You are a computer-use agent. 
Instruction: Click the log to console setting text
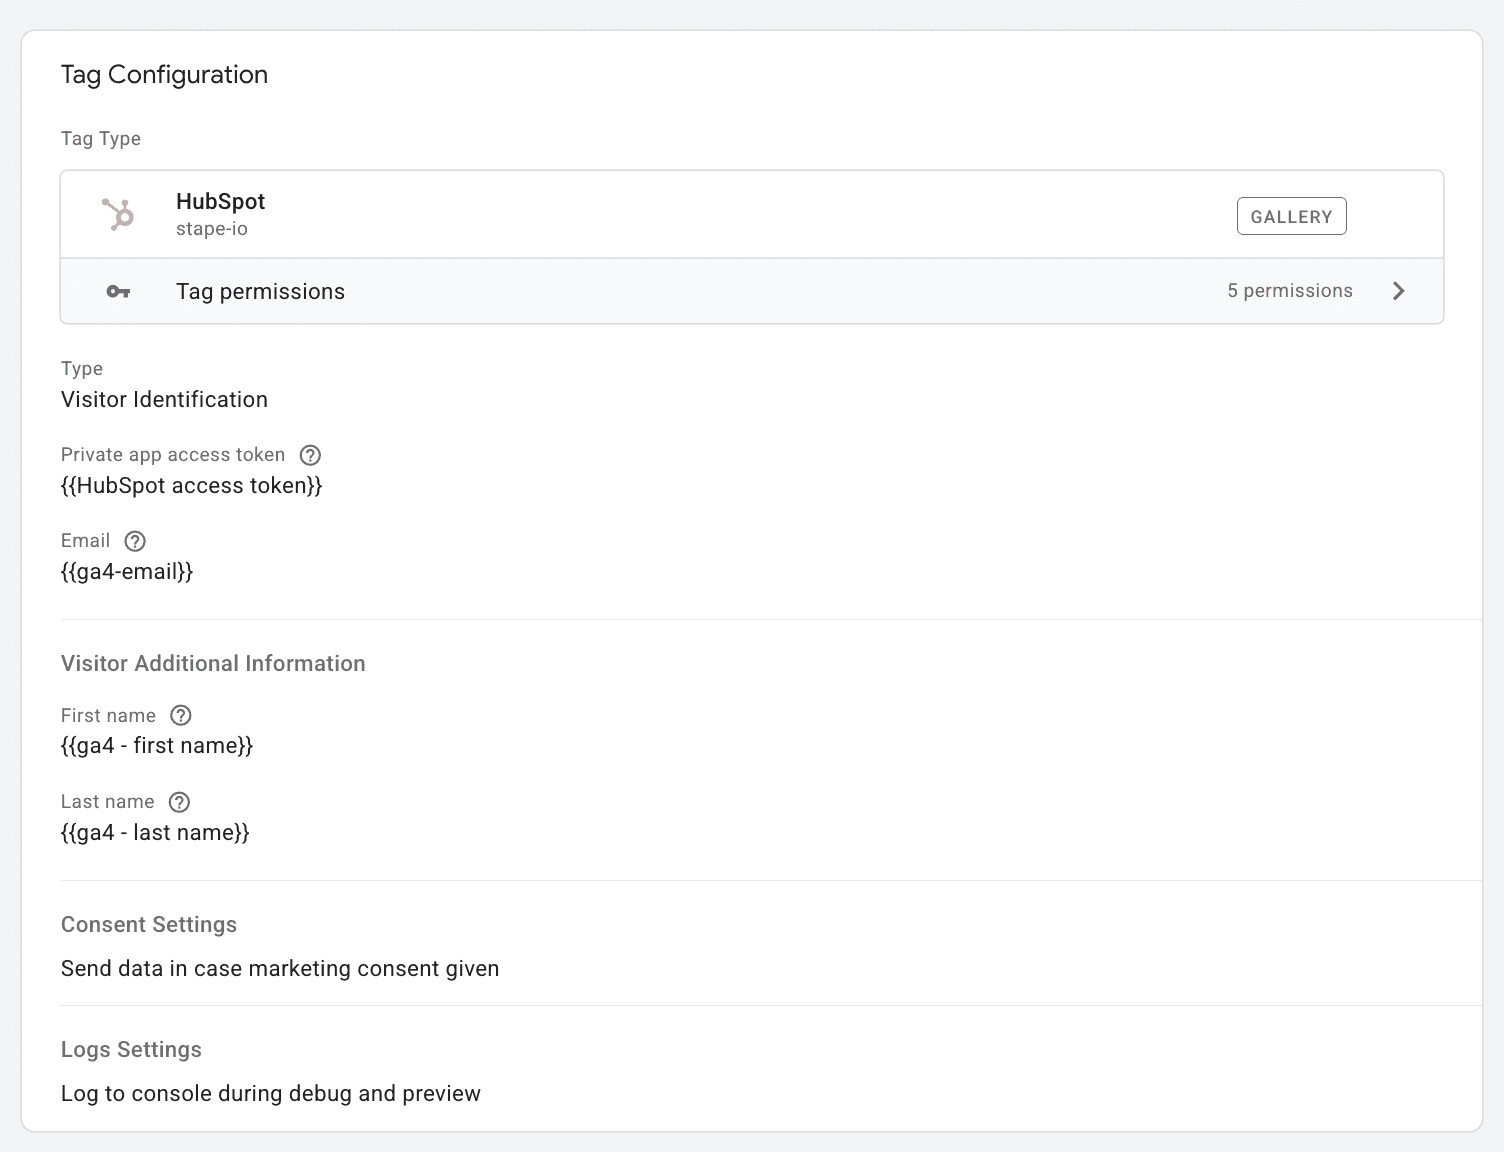(x=270, y=1094)
